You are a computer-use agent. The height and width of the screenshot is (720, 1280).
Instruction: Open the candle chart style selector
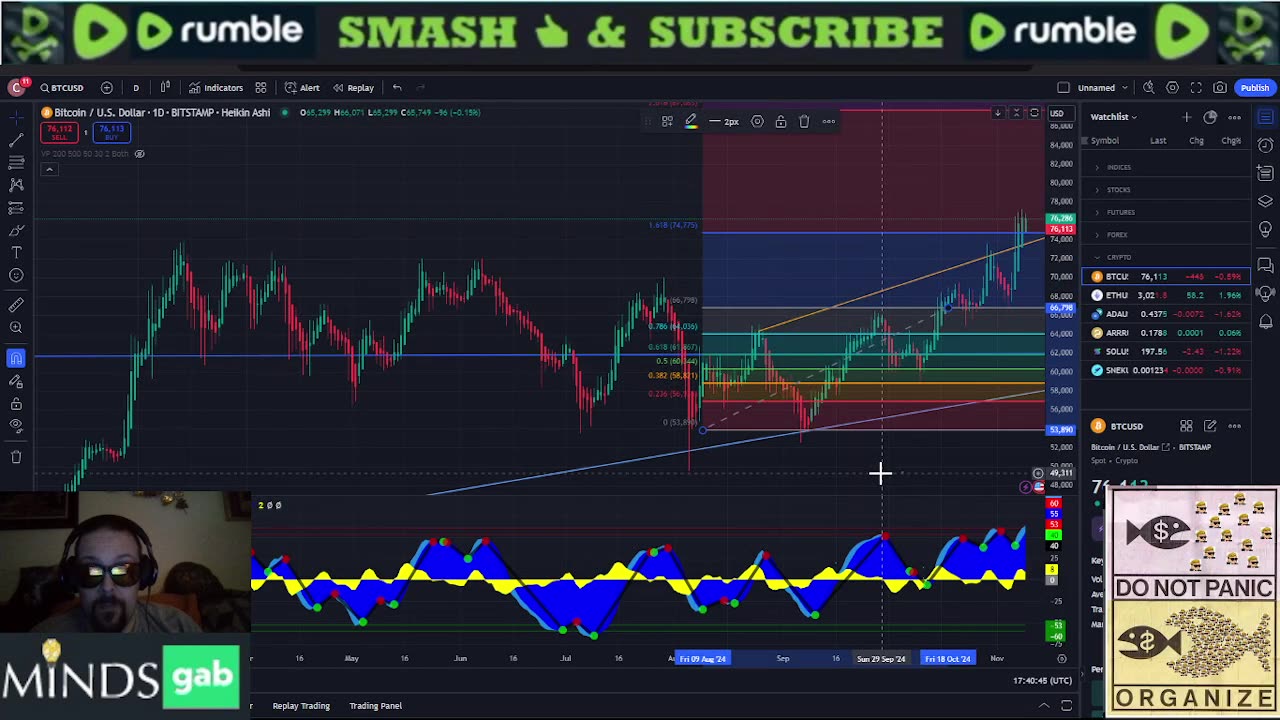point(165,88)
